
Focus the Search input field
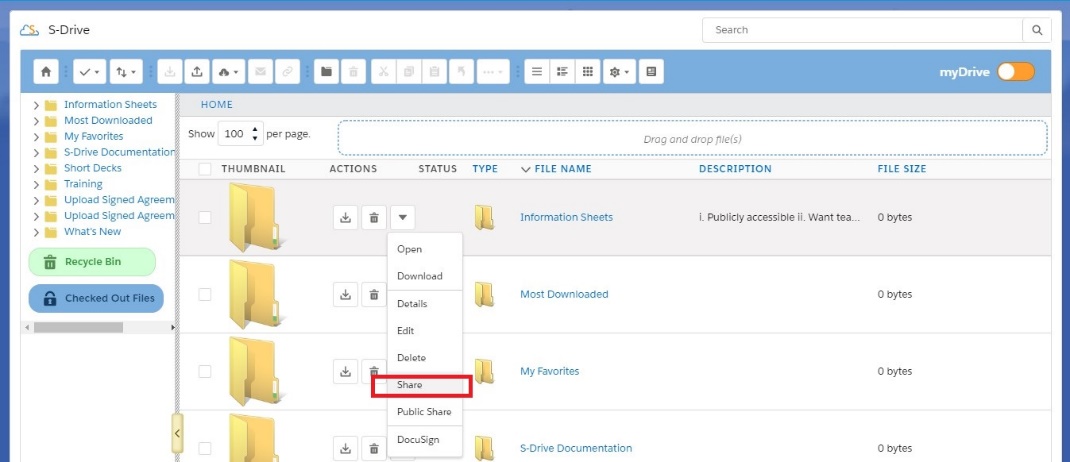click(863, 30)
